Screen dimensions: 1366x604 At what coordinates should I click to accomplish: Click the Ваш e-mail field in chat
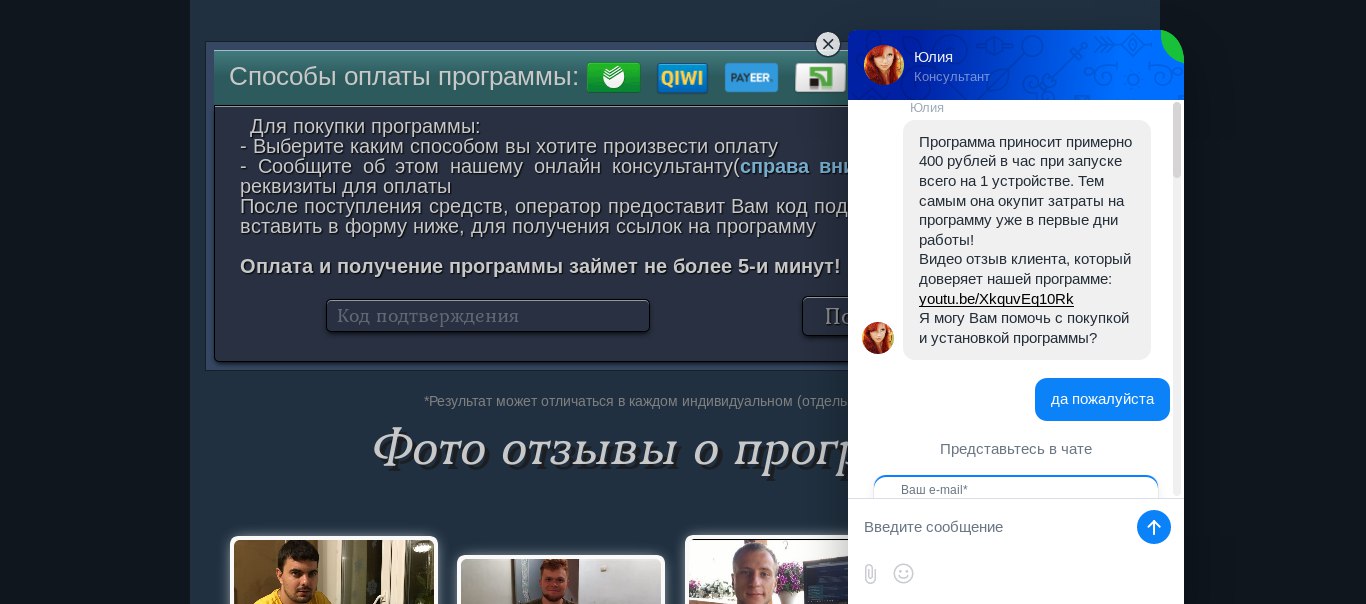(x=1016, y=488)
